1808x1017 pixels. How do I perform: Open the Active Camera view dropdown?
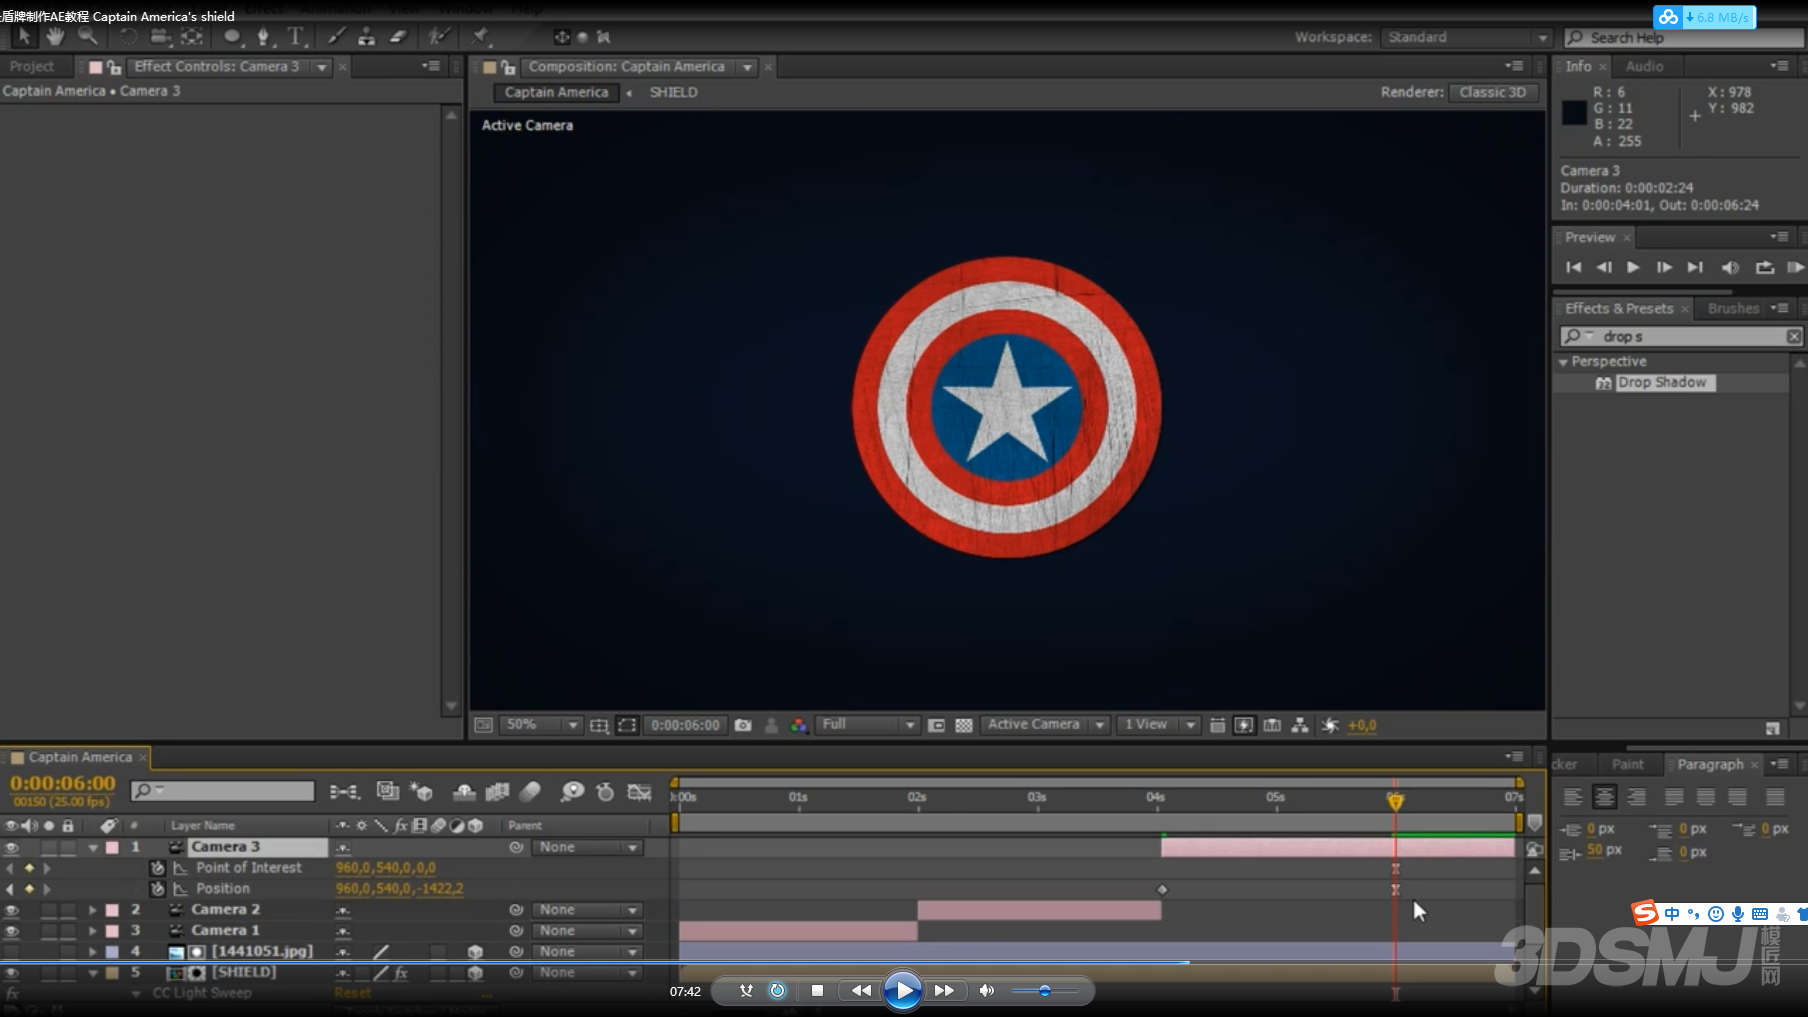click(x=1045, y=725)
